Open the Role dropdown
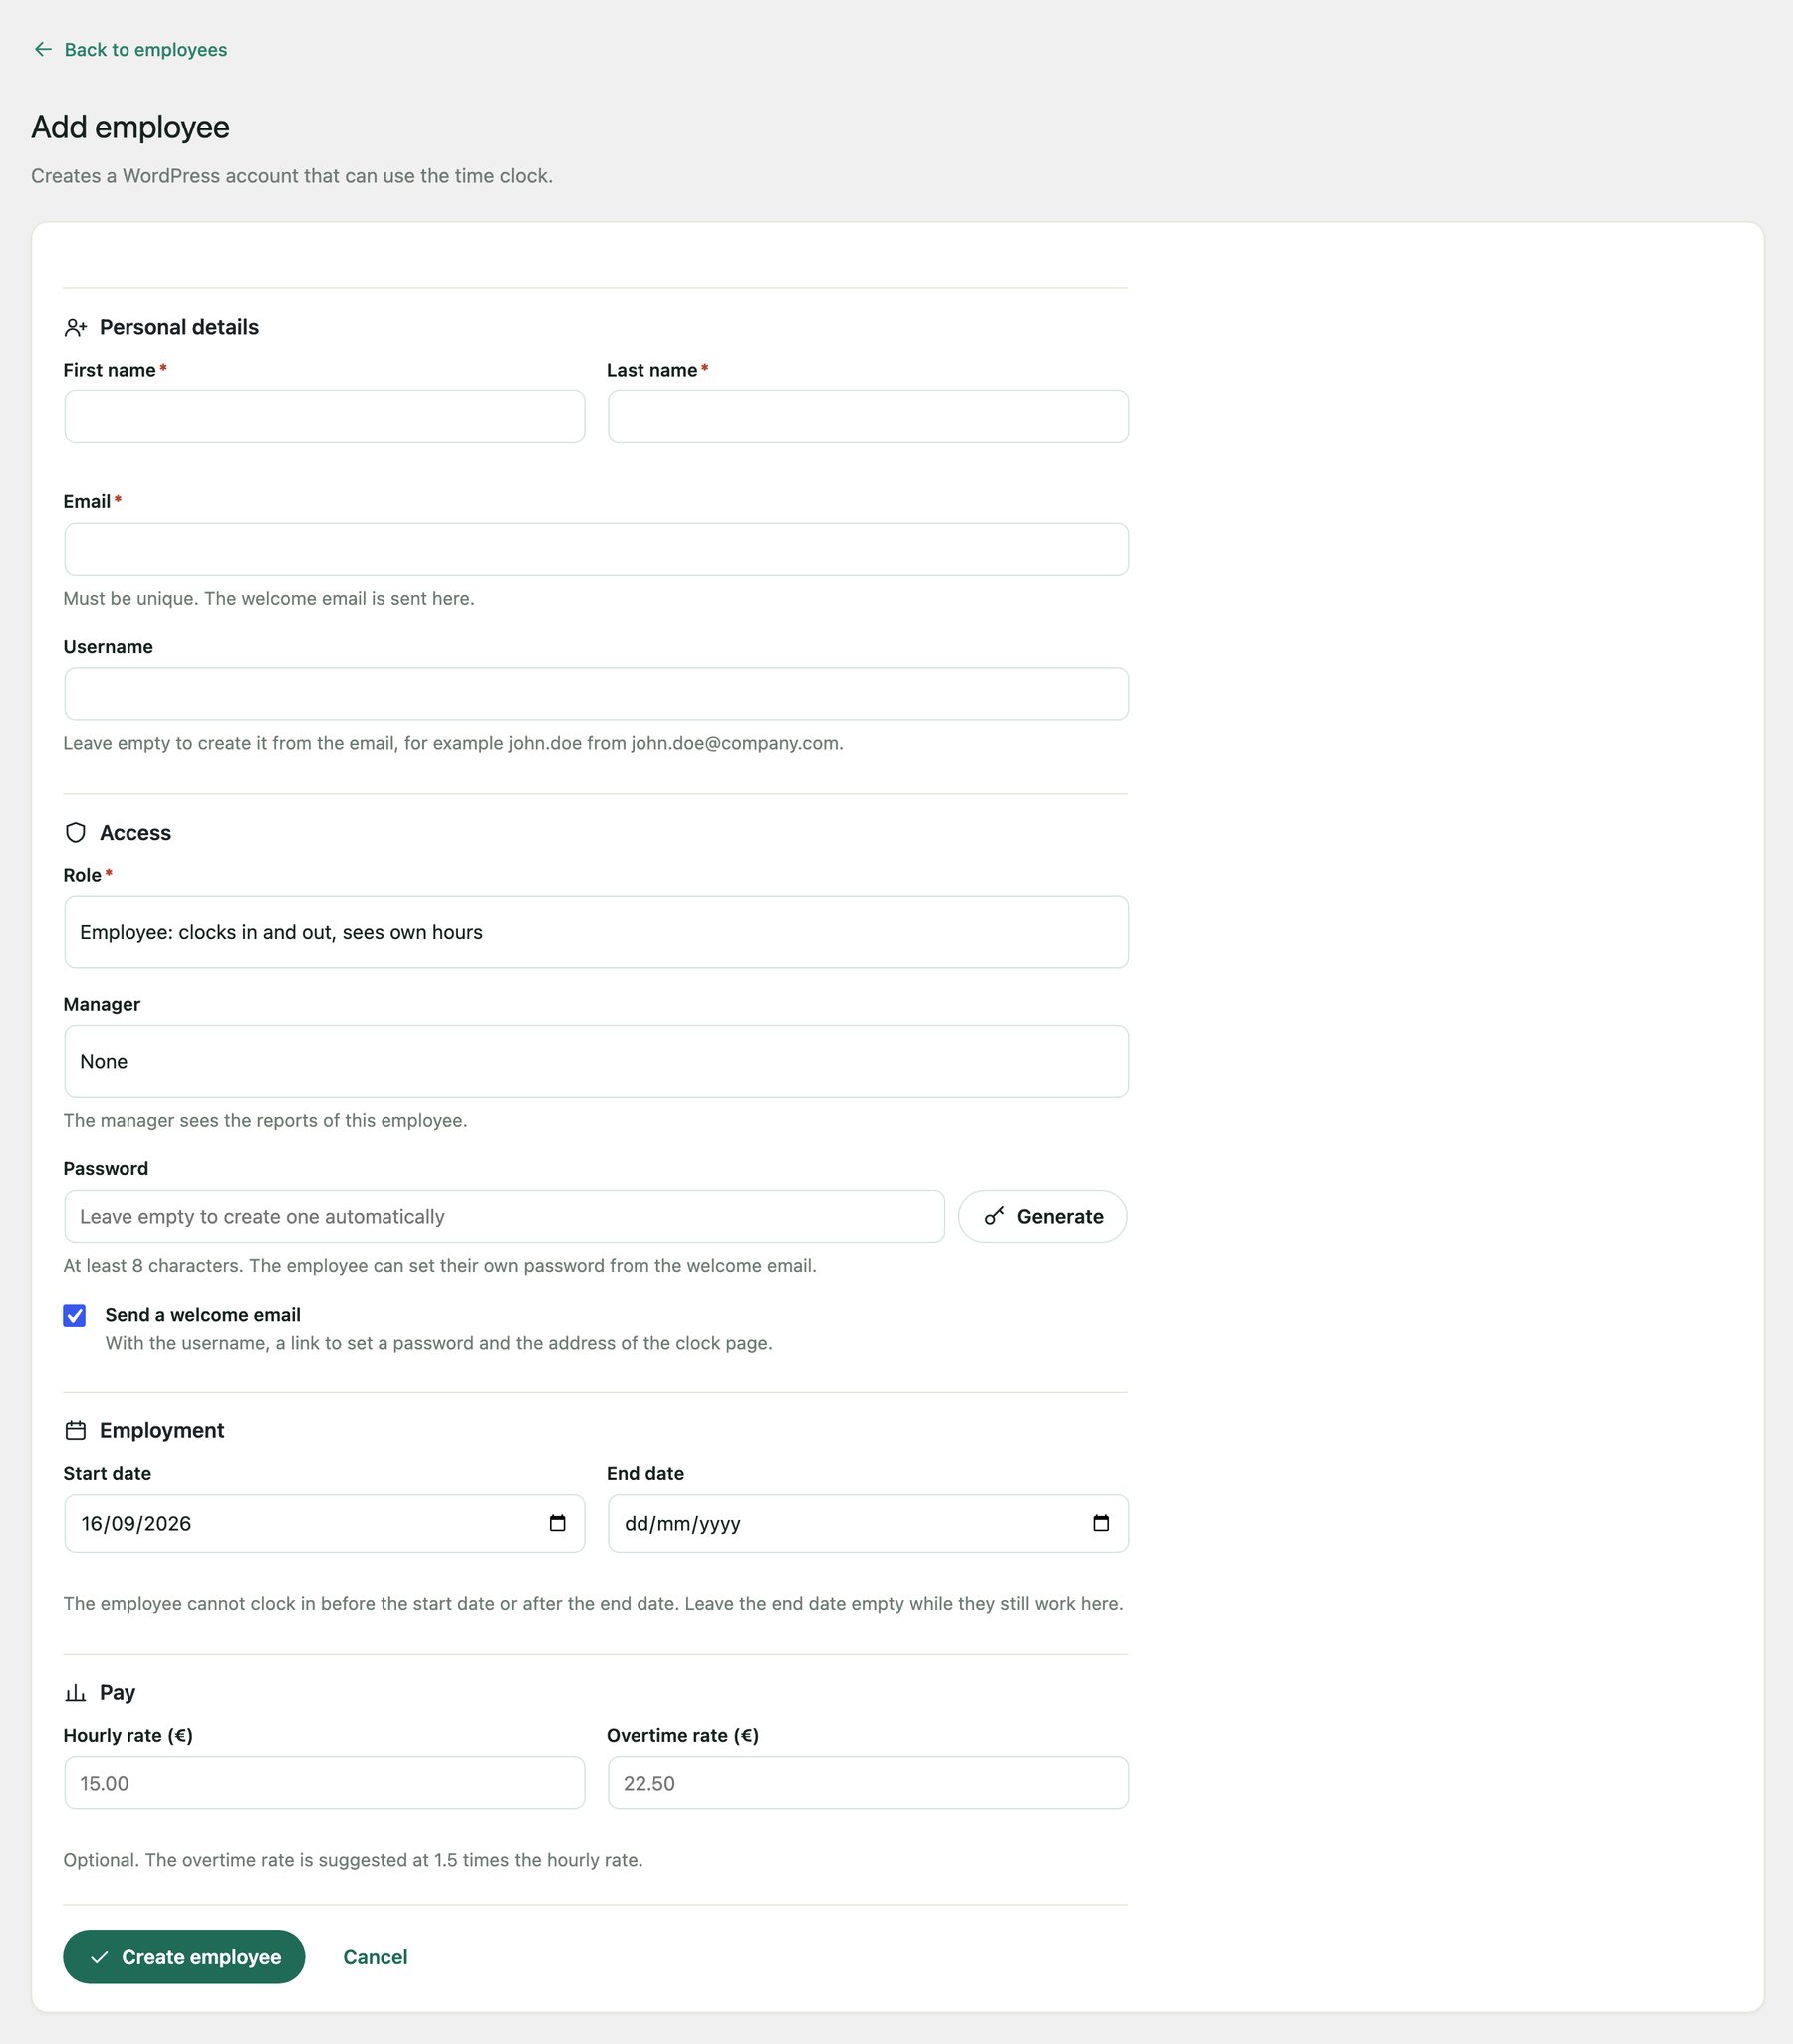Viewport: 1793px width, 2044px height. (596, 932)
